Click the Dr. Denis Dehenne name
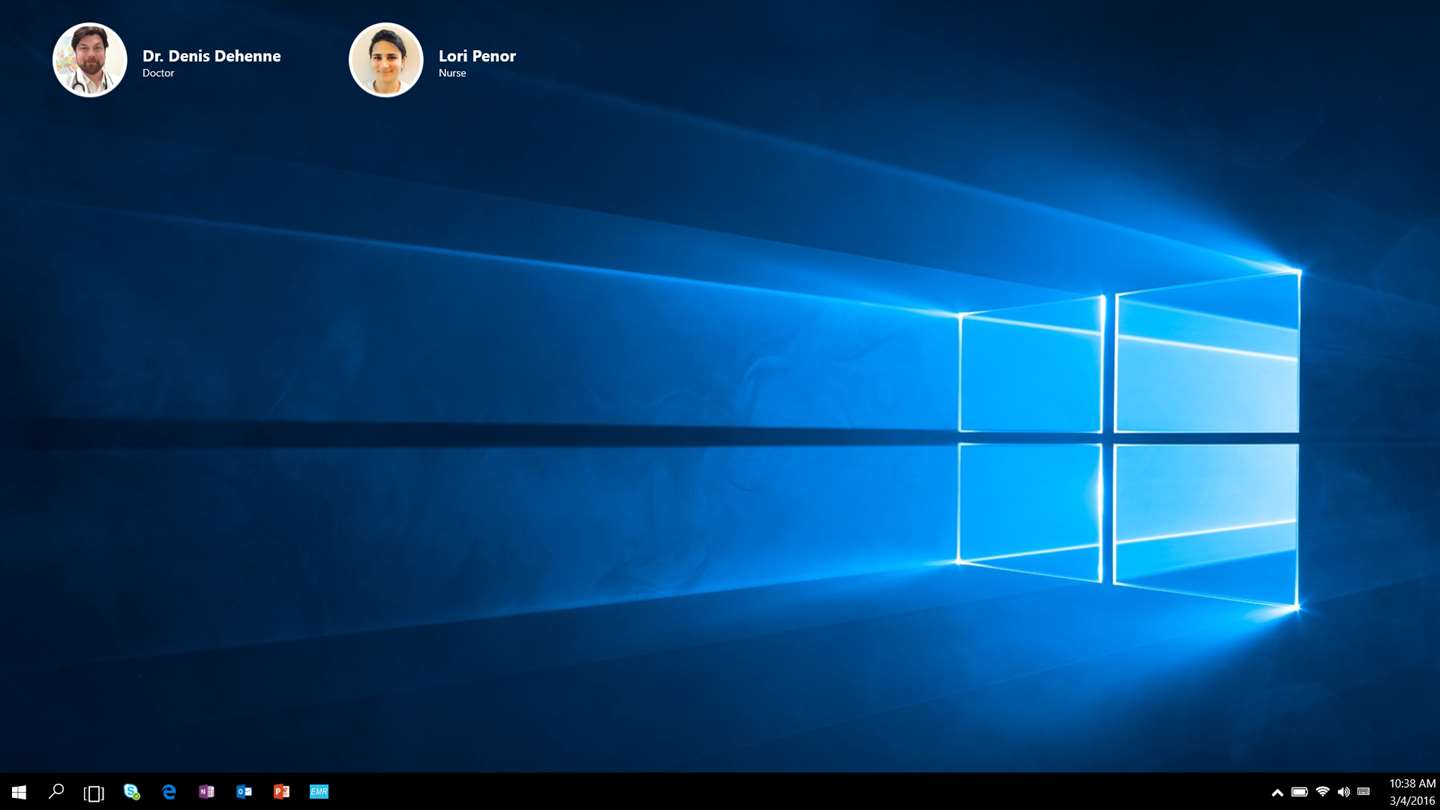Viewport: 1440px width, 810px height. tap(211, 56)
